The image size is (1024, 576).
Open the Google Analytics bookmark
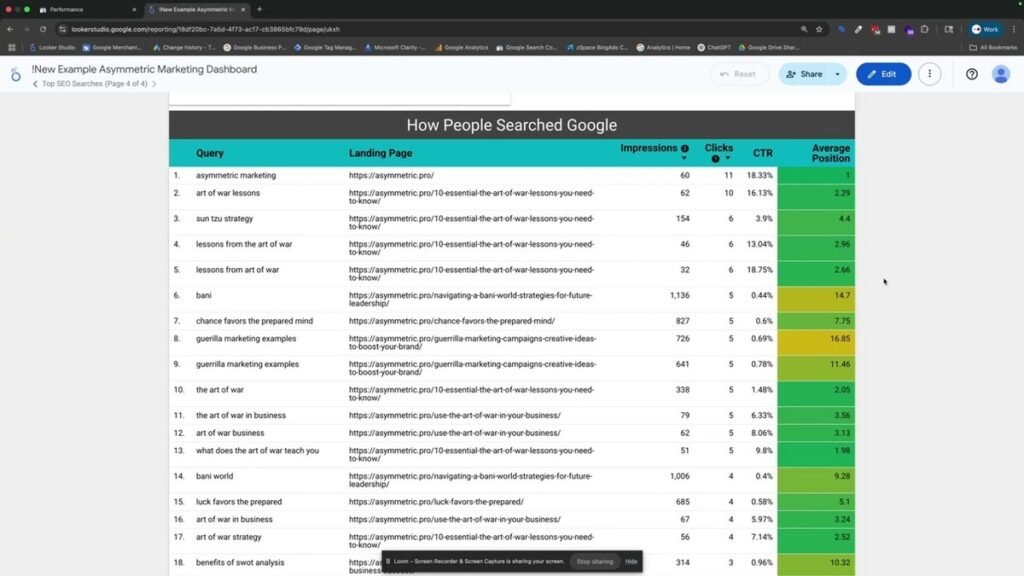(x=461, y=47)
